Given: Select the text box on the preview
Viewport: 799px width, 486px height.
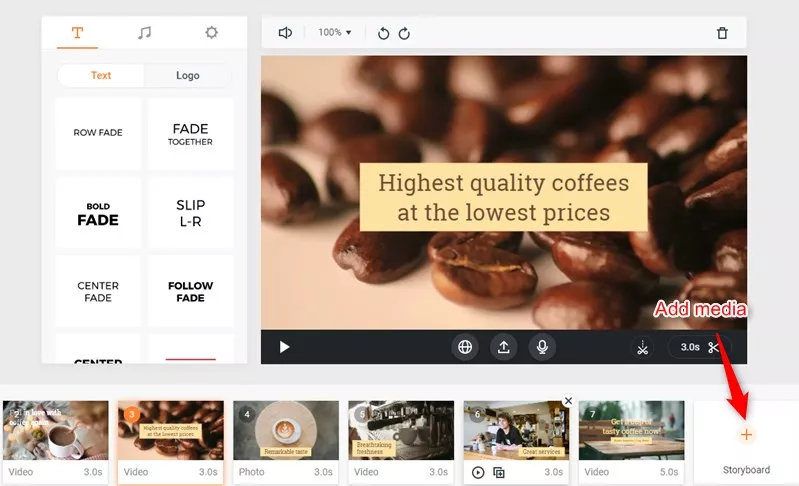Looking at the screenshot, I should pos(503,197).
